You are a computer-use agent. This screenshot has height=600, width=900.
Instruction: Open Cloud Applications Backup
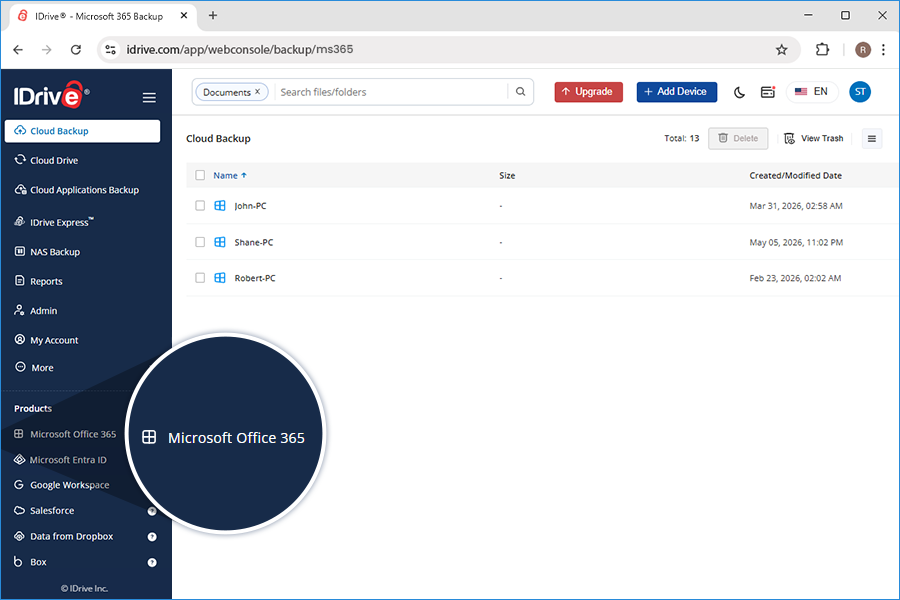pyautogui.click(x=77, y=190)
